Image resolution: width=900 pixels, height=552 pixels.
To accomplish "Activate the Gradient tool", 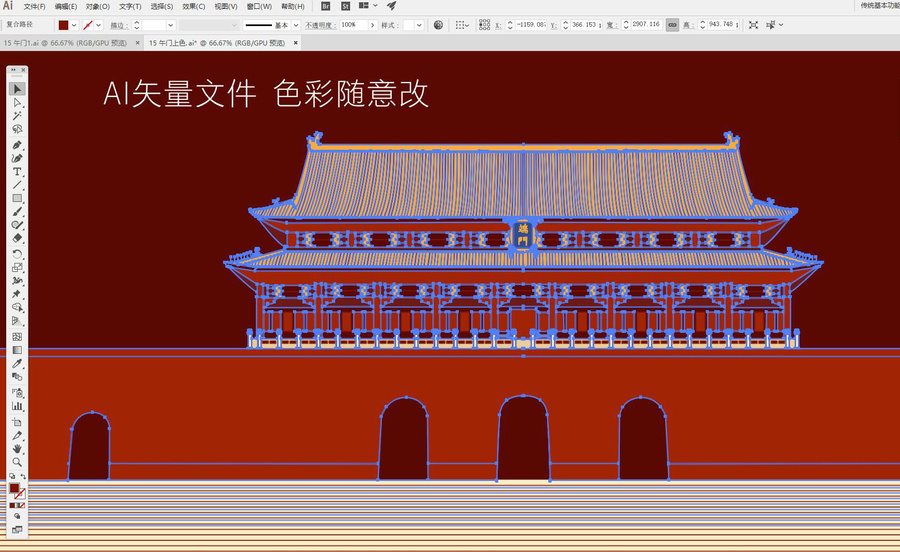I will [x=17, y=349].
